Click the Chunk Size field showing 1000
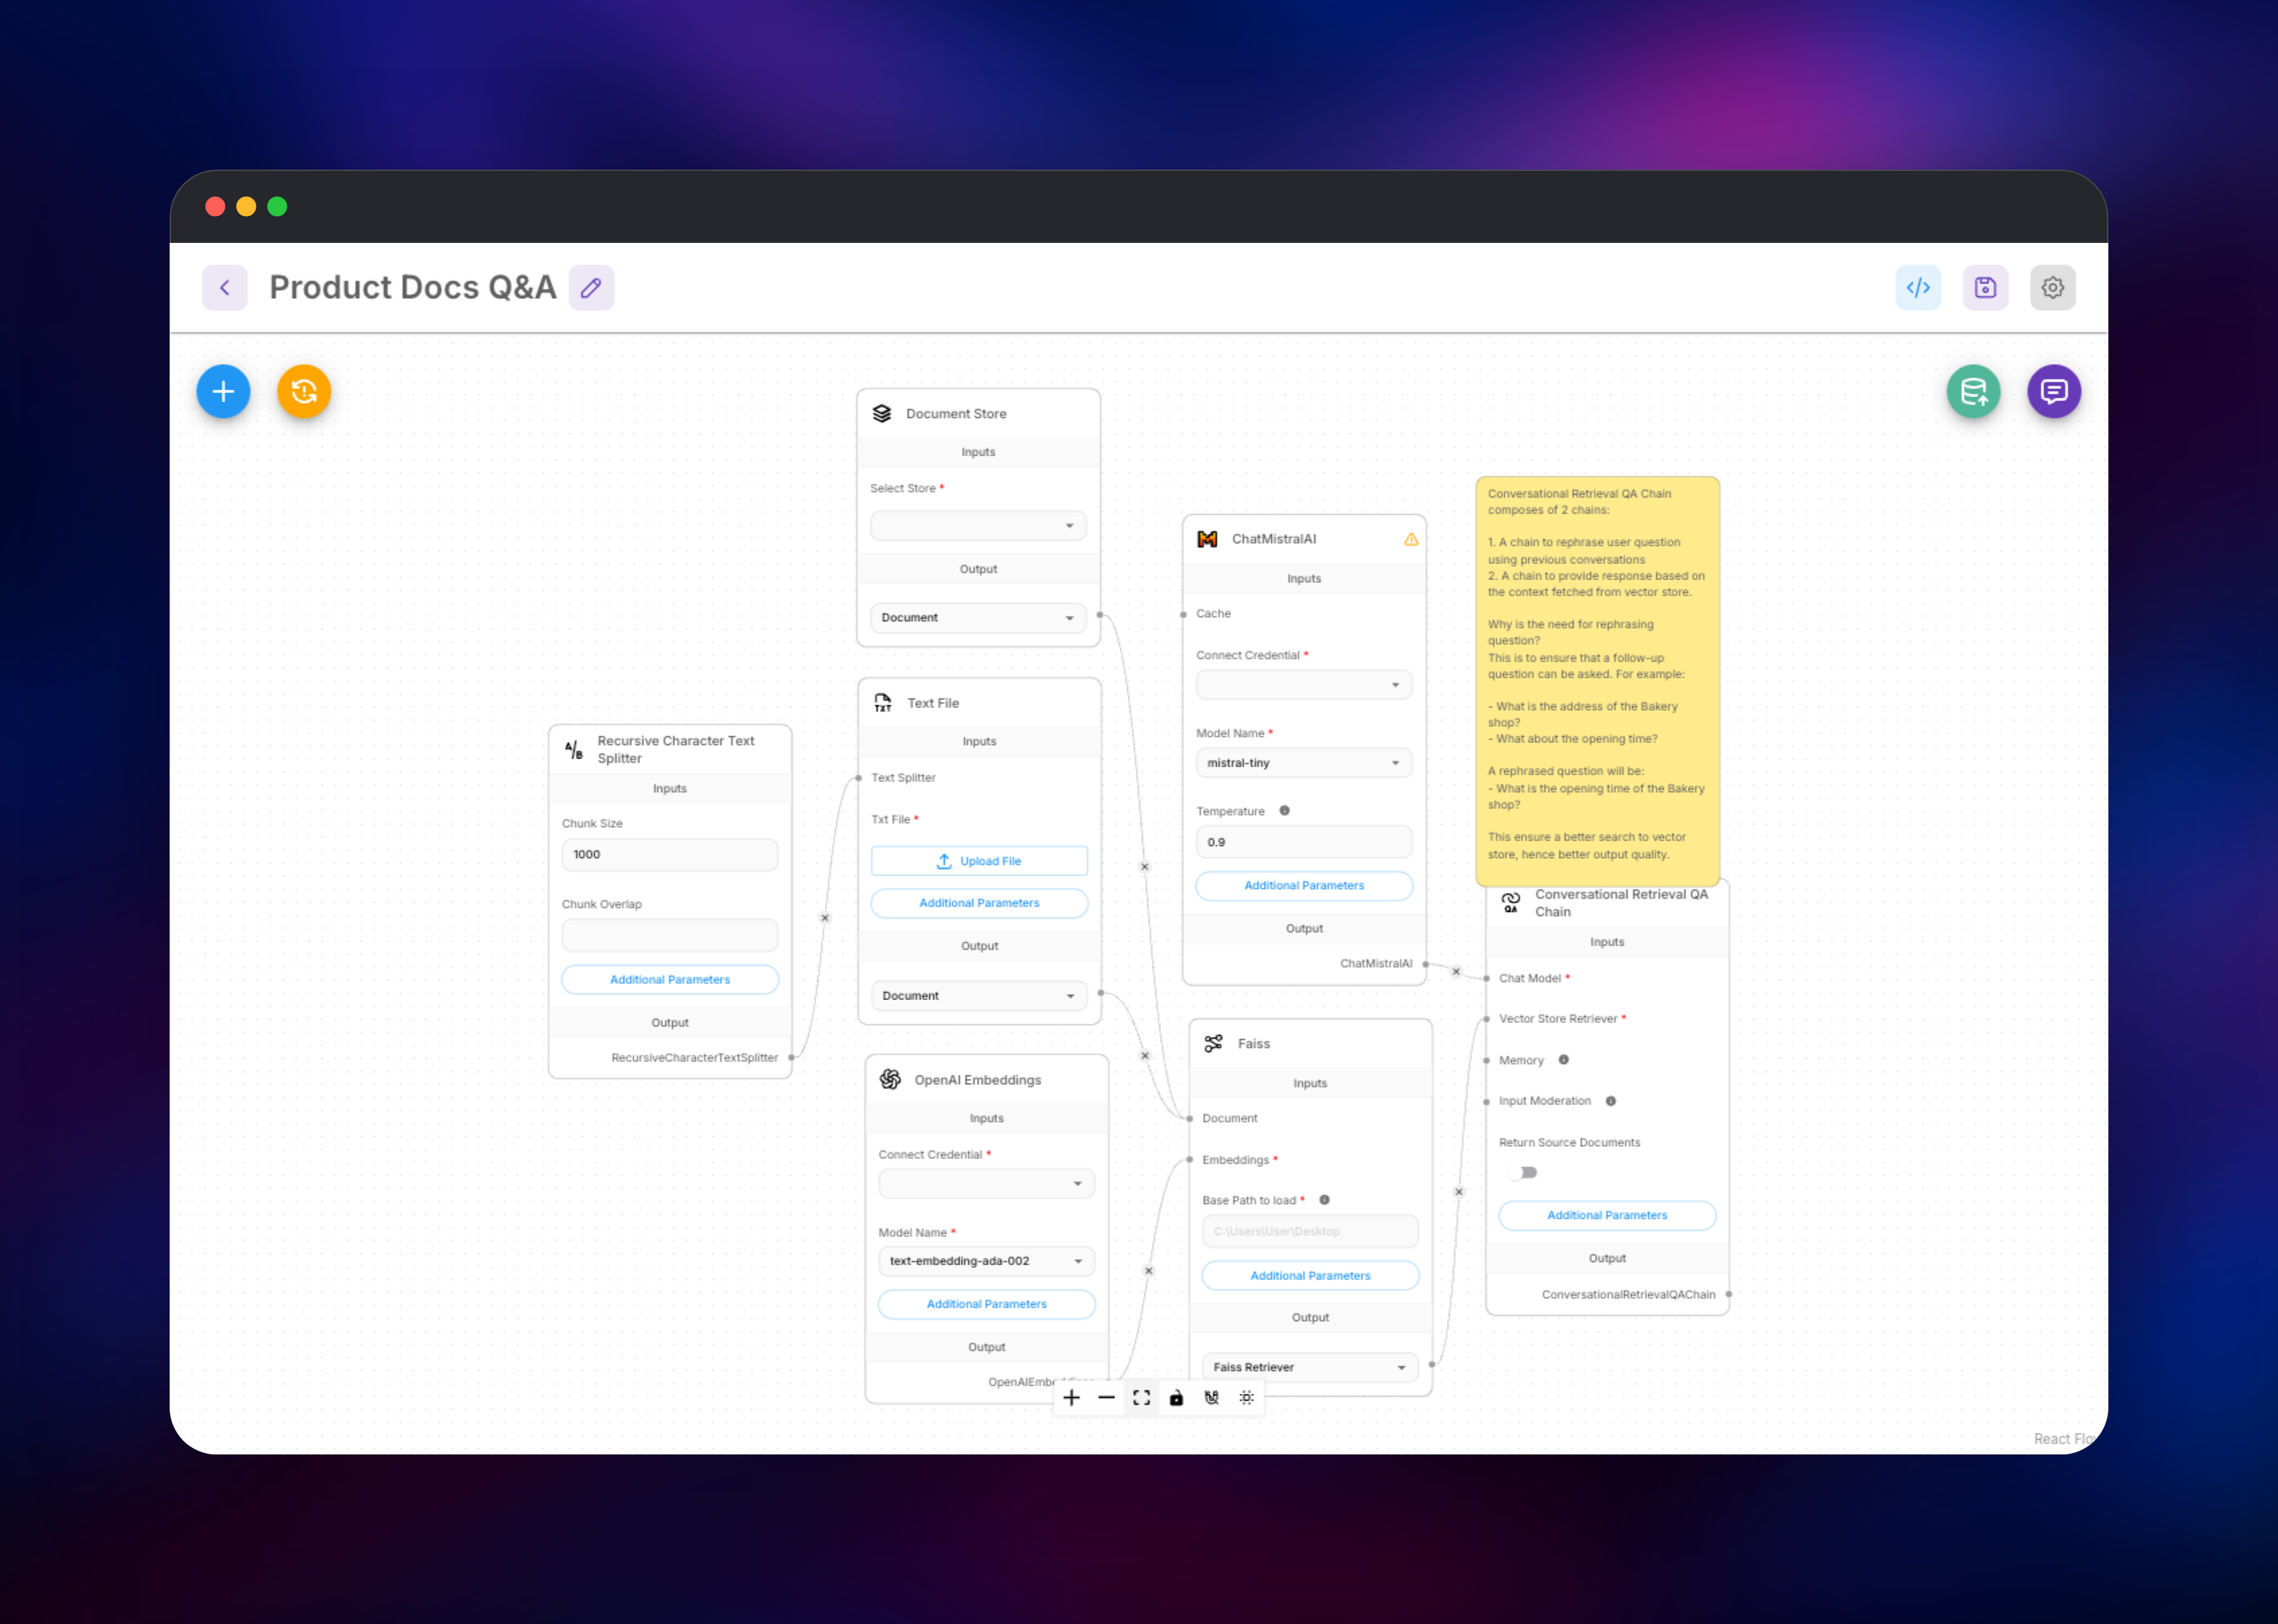2278x1624 pixels. pos(670,855)
